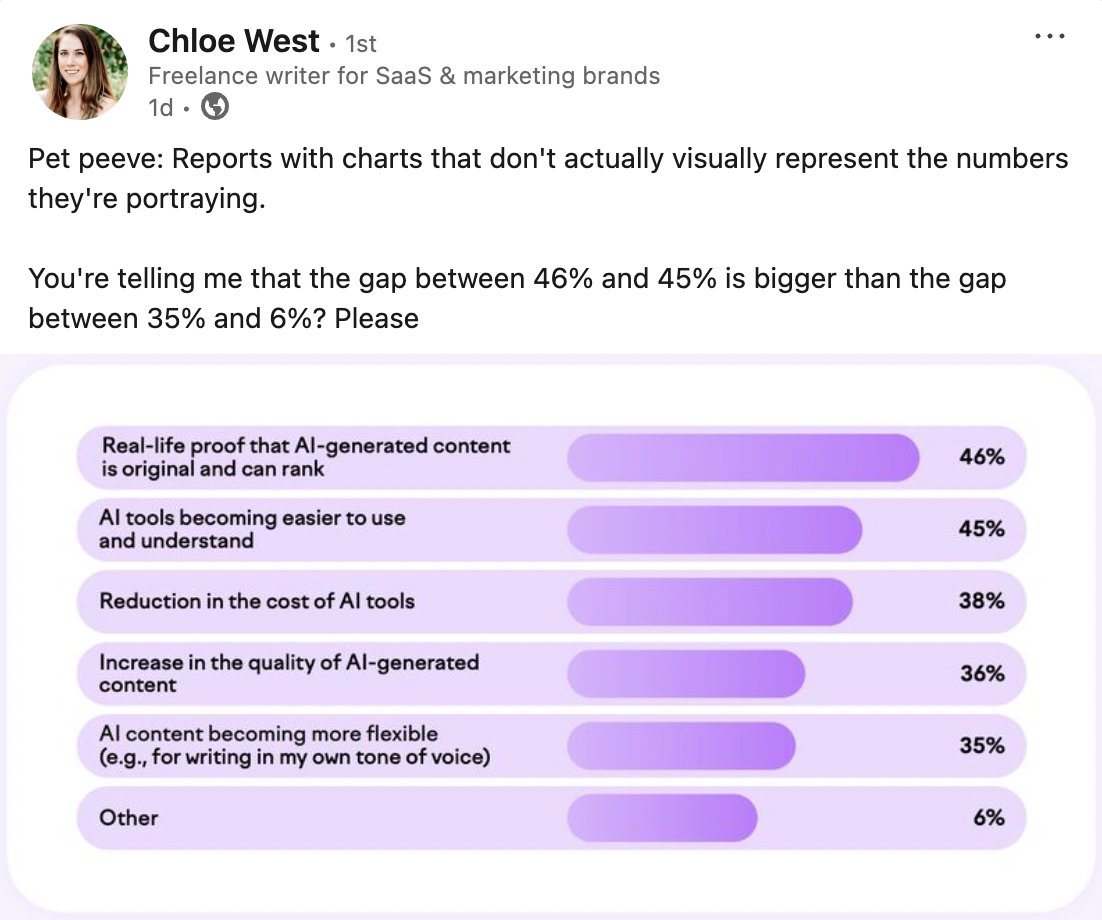Select the 'You're telling me' paragraph text
Screen dimensions: 1102x920
(x=517, y=298)
